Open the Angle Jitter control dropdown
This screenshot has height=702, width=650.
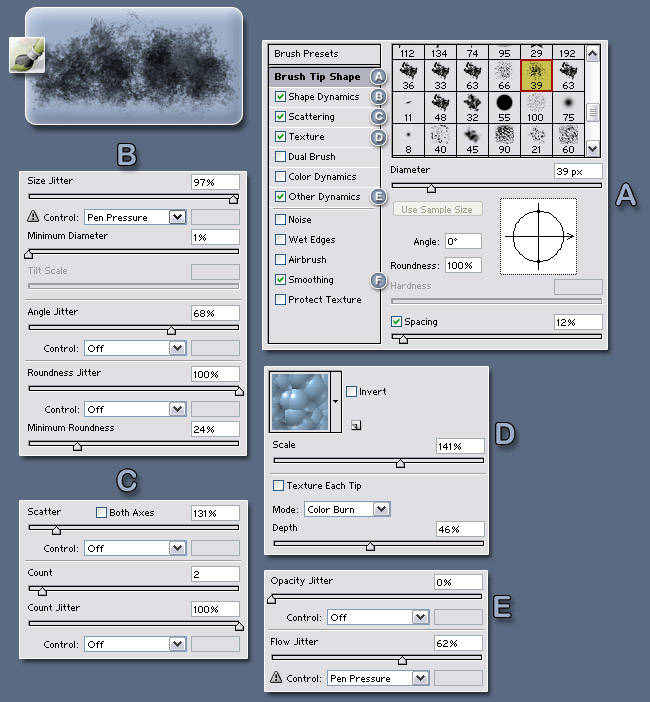pyautogui.click(x=136, y=348)
